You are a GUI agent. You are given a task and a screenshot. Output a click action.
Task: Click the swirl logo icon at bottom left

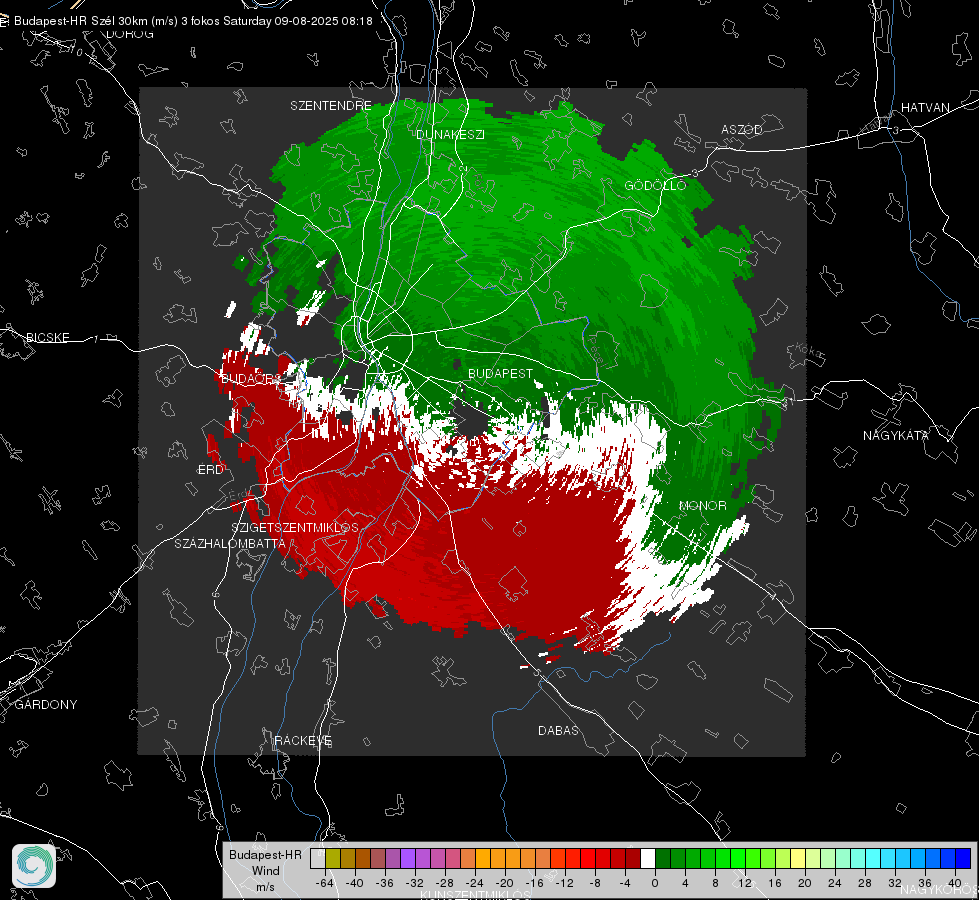coord(34,866)
